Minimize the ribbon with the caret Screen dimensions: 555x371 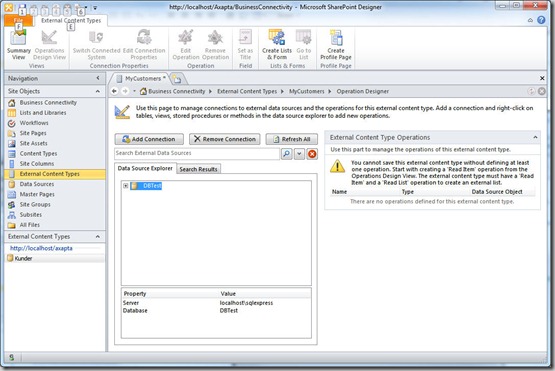(x=530, y=21)
